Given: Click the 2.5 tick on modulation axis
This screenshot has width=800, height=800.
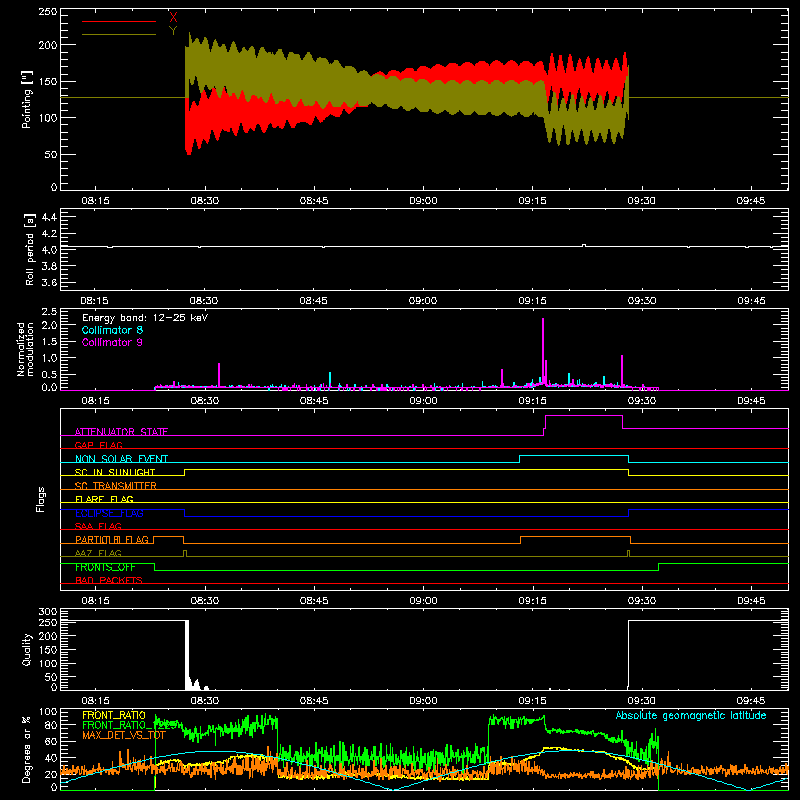Looking at the screenshot, I should (x=49, y=312).
